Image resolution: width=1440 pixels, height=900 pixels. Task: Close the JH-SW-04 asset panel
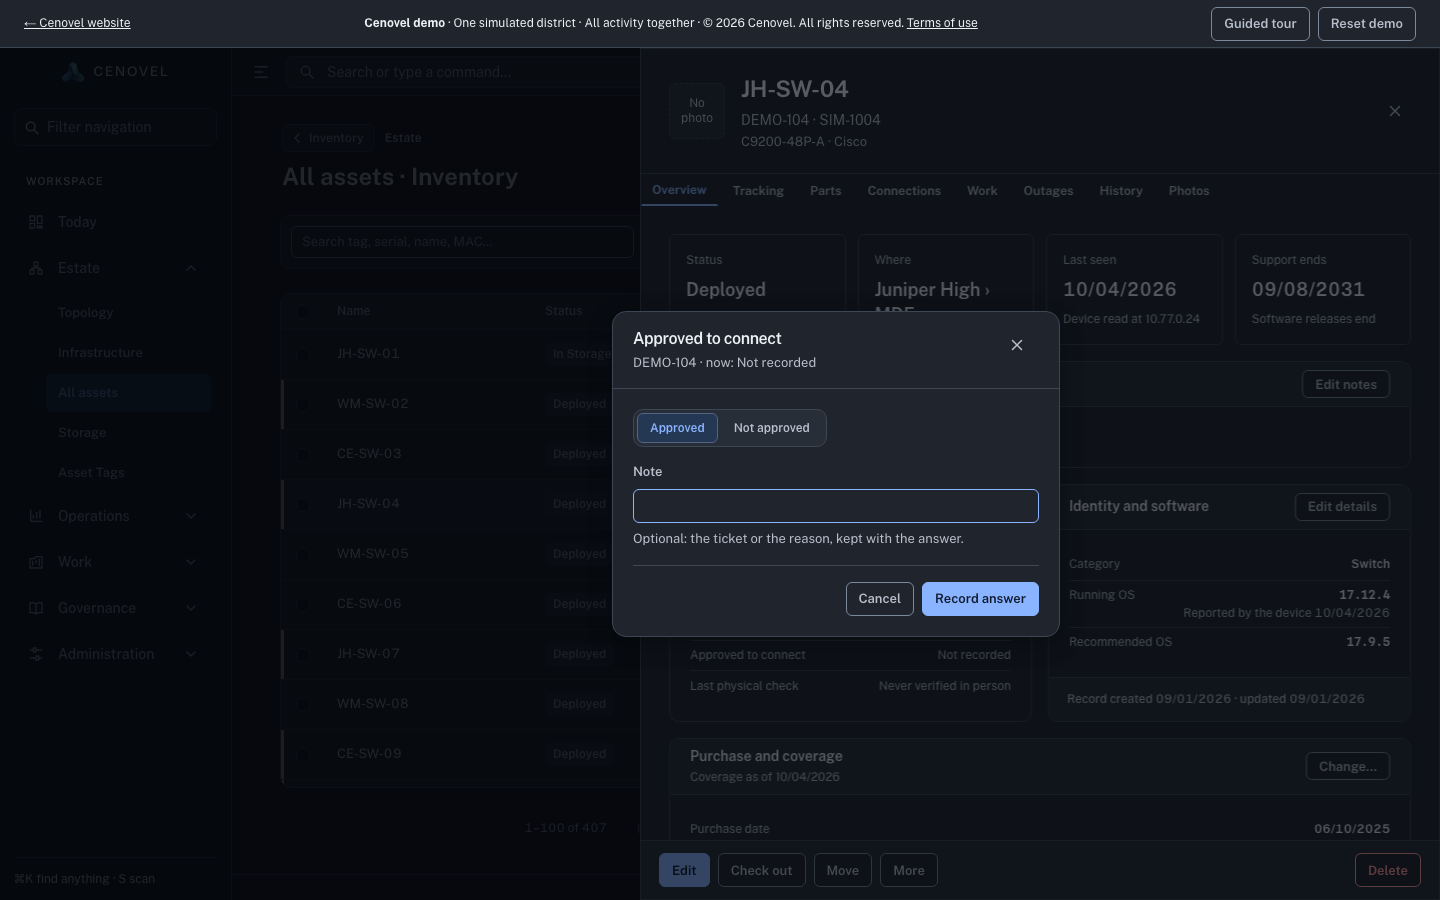pos(1395,111)
